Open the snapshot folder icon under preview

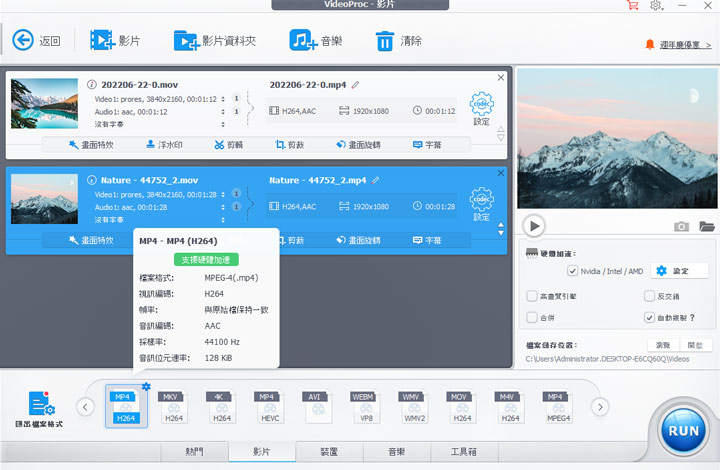[x=707, y=226]
